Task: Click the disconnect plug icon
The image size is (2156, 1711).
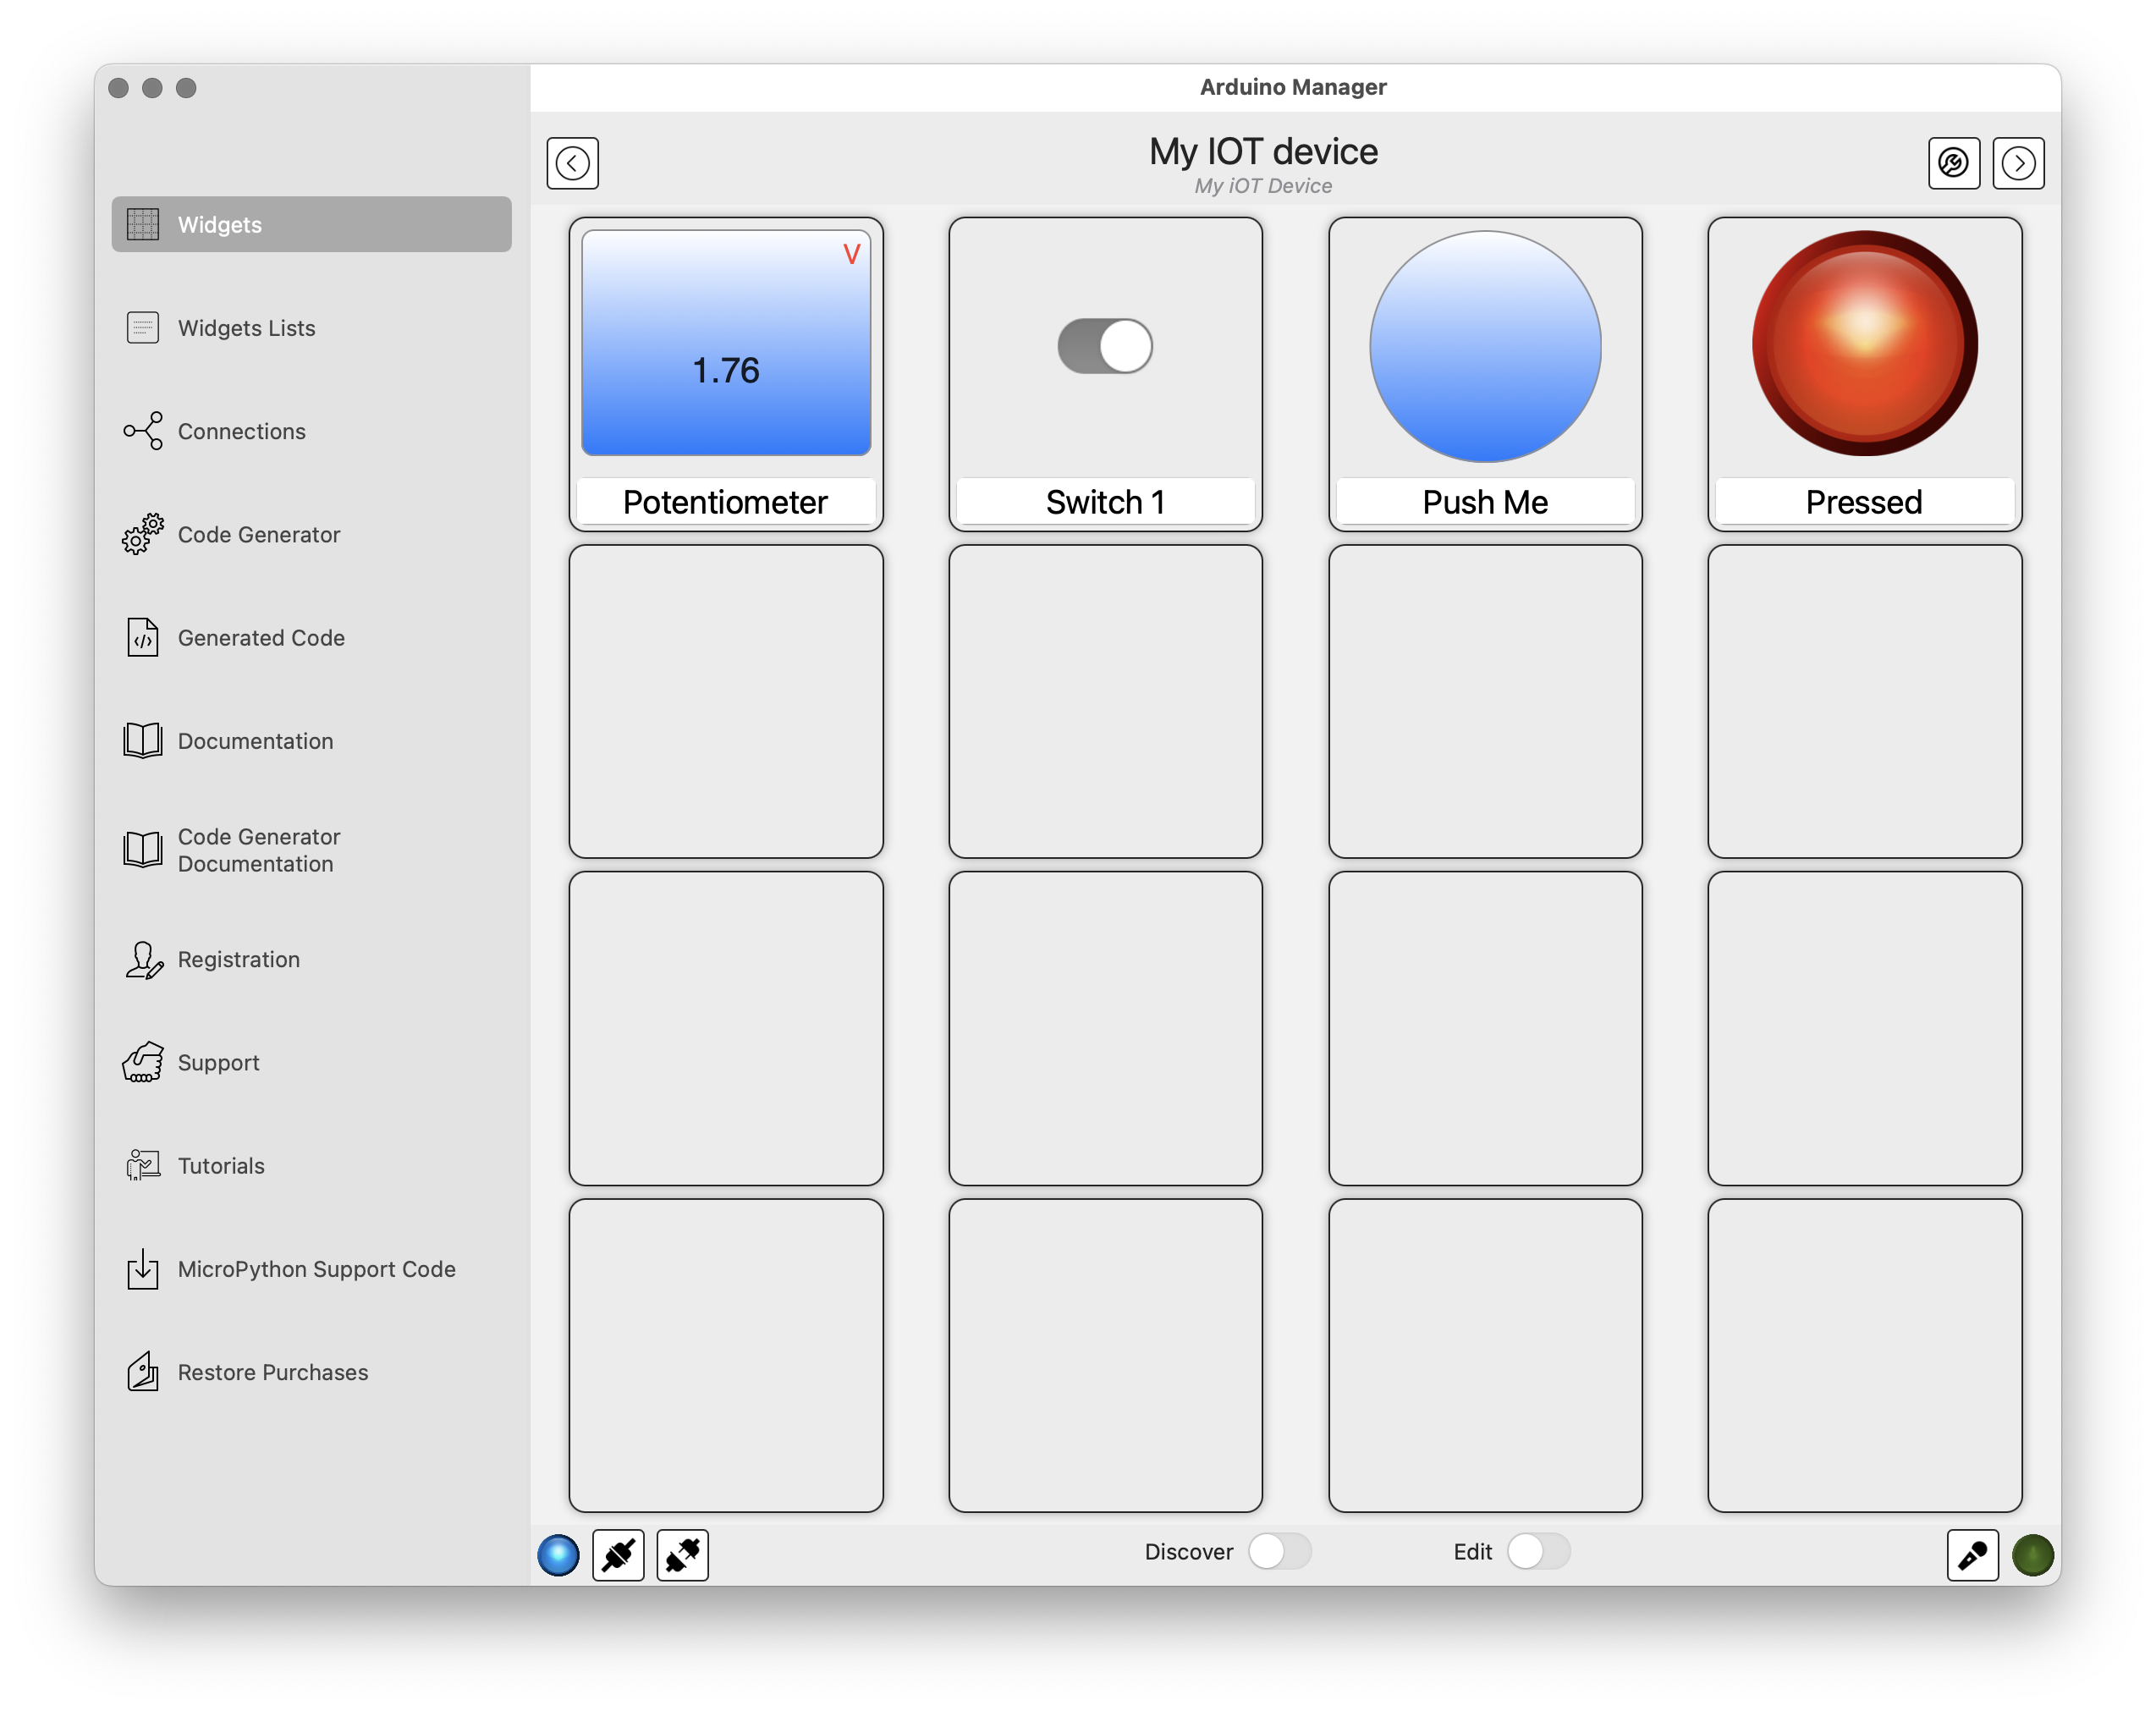Action: pos(682,1555)
